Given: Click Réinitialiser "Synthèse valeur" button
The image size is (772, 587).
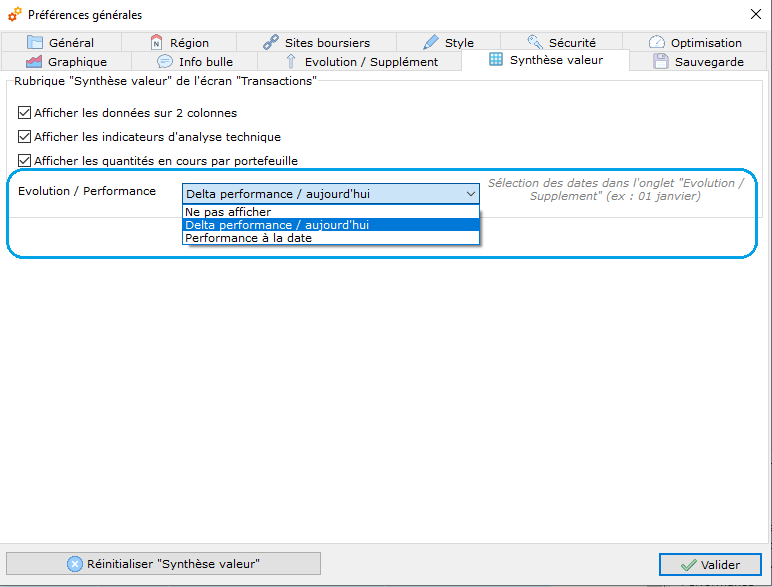Looking at the screenshot, I should [x=163, y=563].
